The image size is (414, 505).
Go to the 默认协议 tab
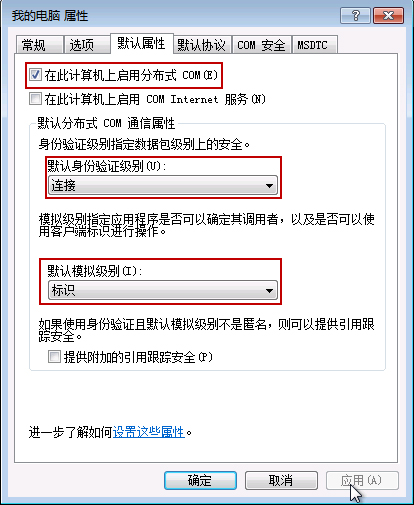202,45
